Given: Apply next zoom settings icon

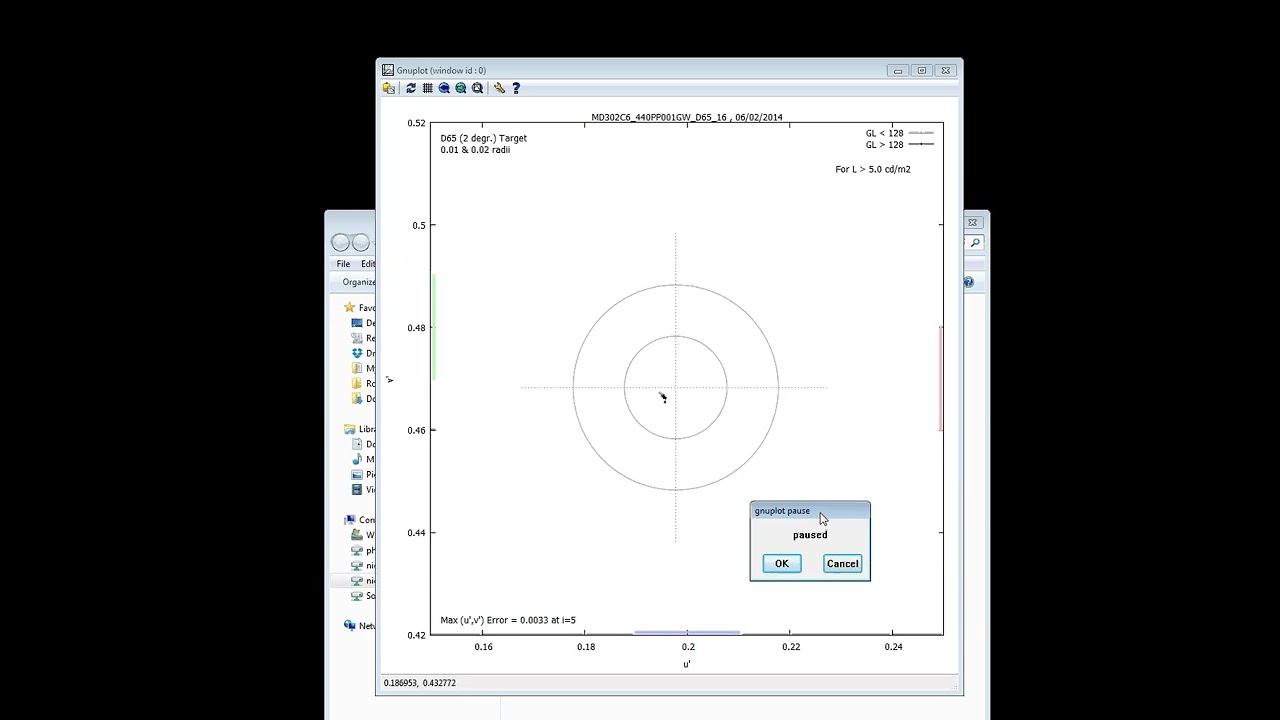Looking at the screenshot, I should 461,88.
